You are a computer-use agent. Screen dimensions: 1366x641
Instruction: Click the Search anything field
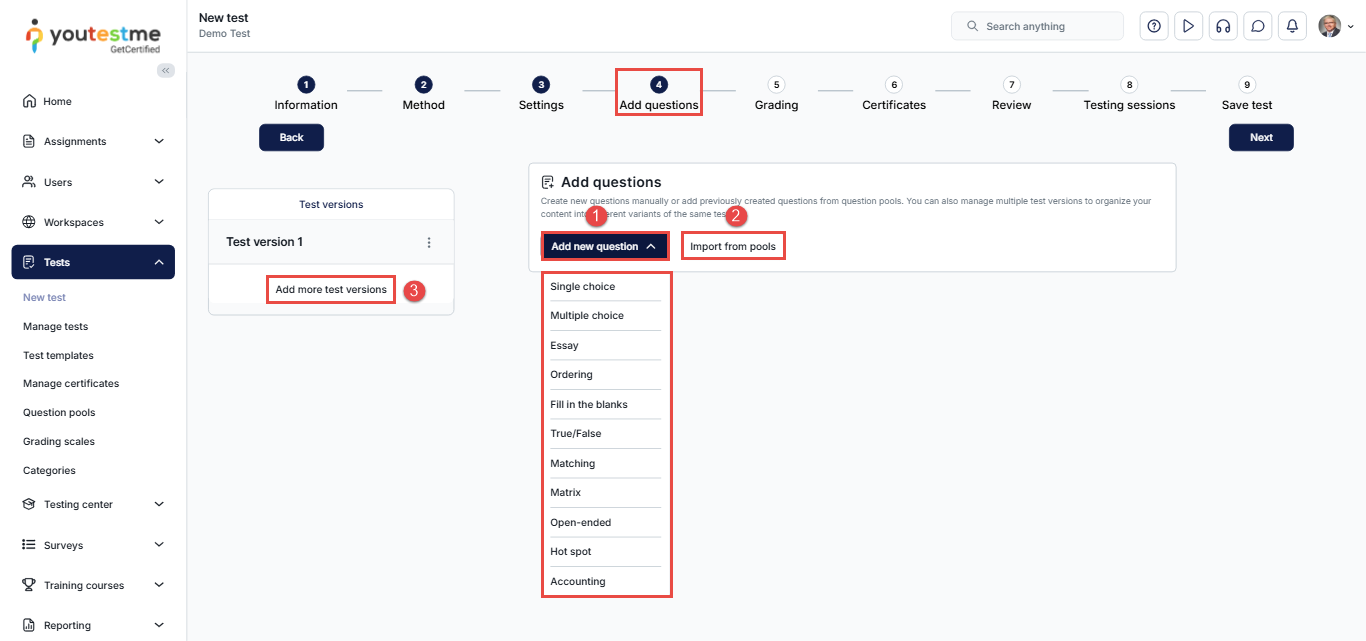1037,26
